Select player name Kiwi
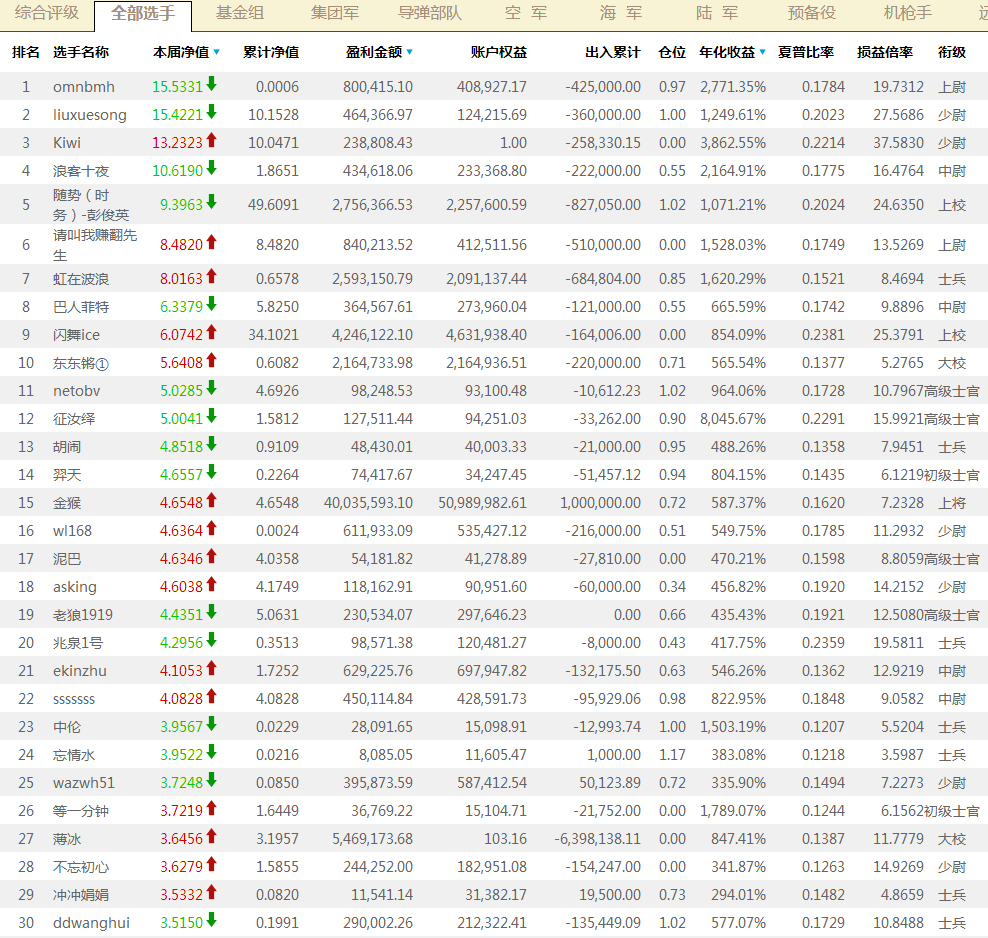Image resolution: width=988 pixels, height=938 pixels. 67,143
